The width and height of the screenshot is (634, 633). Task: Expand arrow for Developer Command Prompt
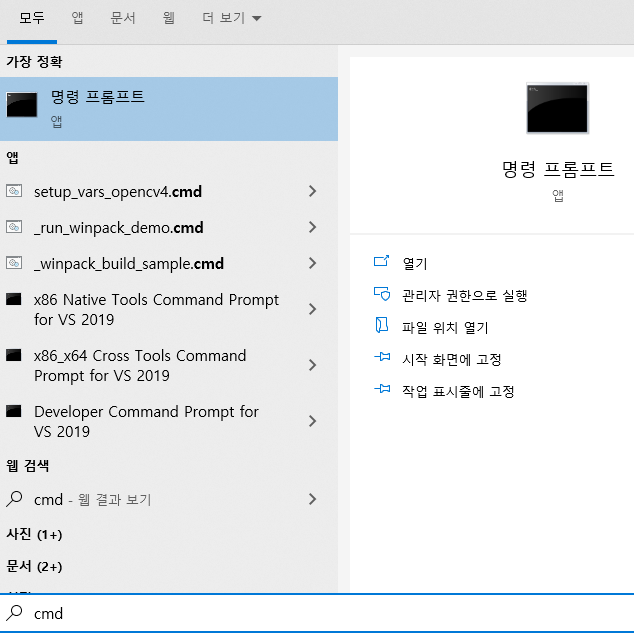coord(312,421)
